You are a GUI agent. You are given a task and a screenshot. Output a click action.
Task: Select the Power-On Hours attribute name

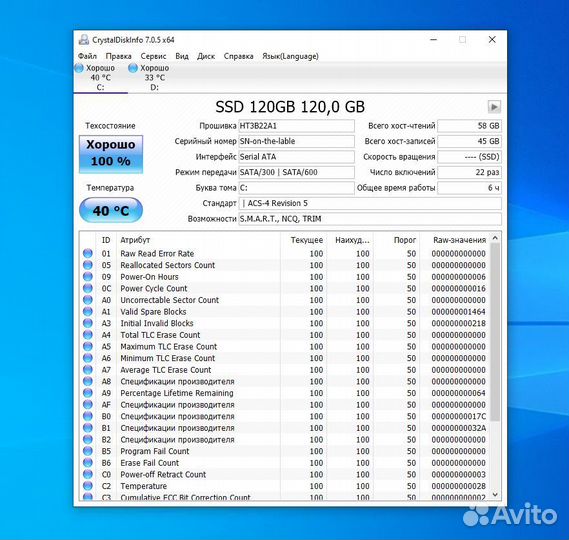tap(150, 277)
